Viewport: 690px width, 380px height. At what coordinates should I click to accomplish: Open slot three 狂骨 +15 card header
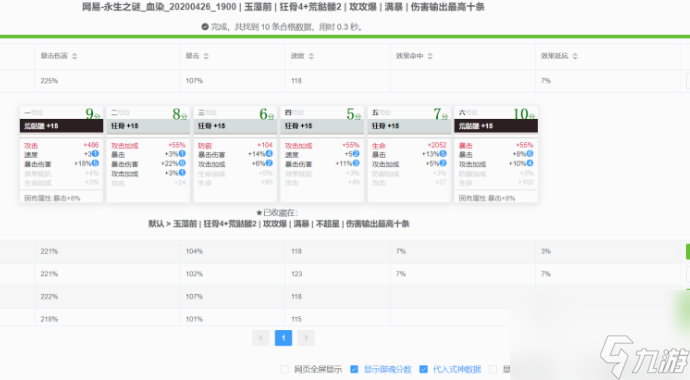click(235, 126)
